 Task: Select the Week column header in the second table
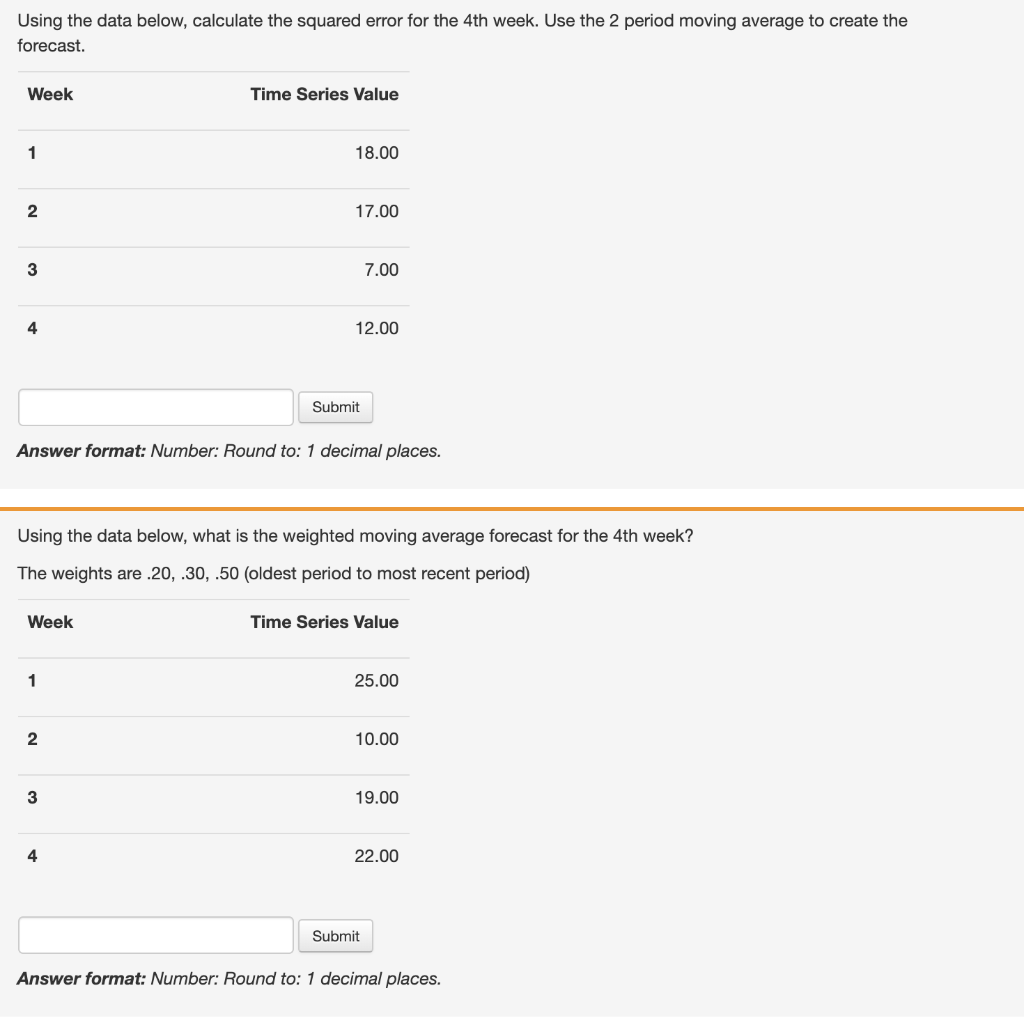[x=50, y=622]
